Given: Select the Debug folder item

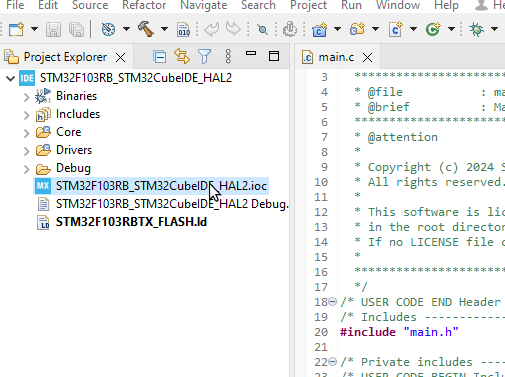Looking at the screenshot, I should 73,168.
